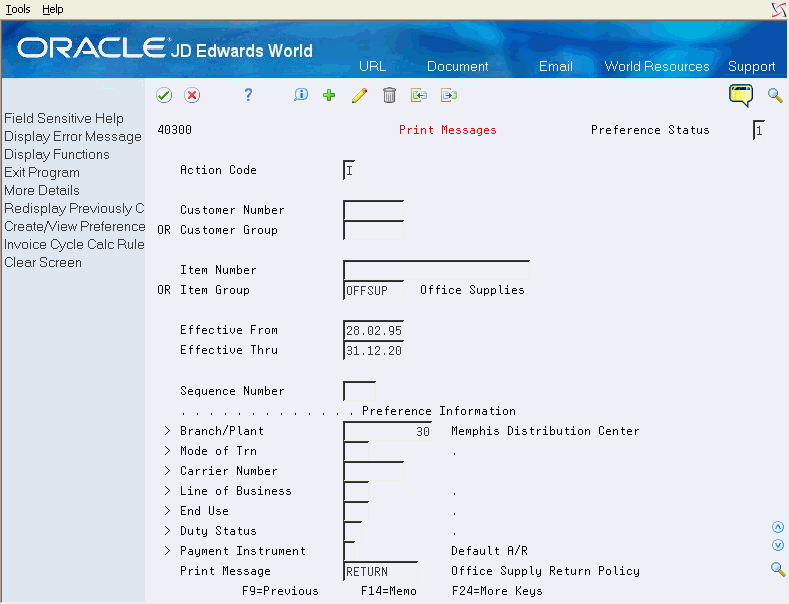Screen dimensions: 789x604
Task: Click the bottom magnifying glass icon
Action: coord(778,569)
